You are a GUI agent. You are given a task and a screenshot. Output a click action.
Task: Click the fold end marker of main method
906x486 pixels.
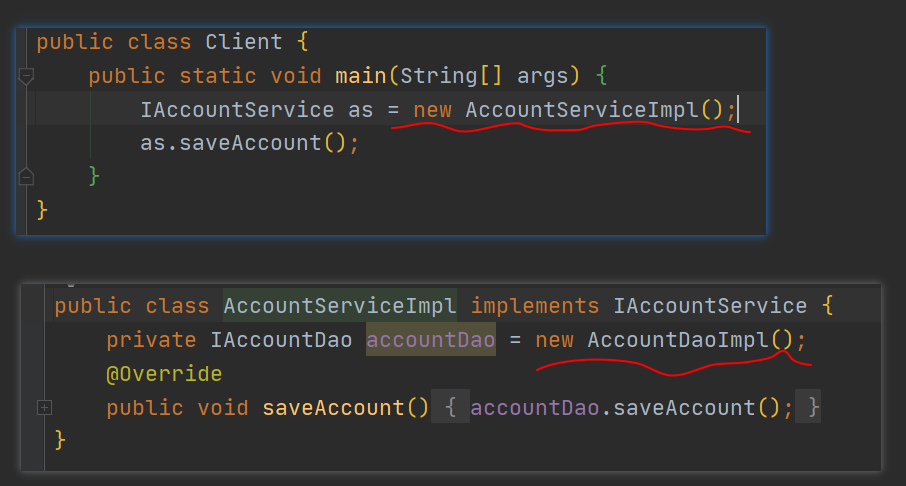[26, 176]
